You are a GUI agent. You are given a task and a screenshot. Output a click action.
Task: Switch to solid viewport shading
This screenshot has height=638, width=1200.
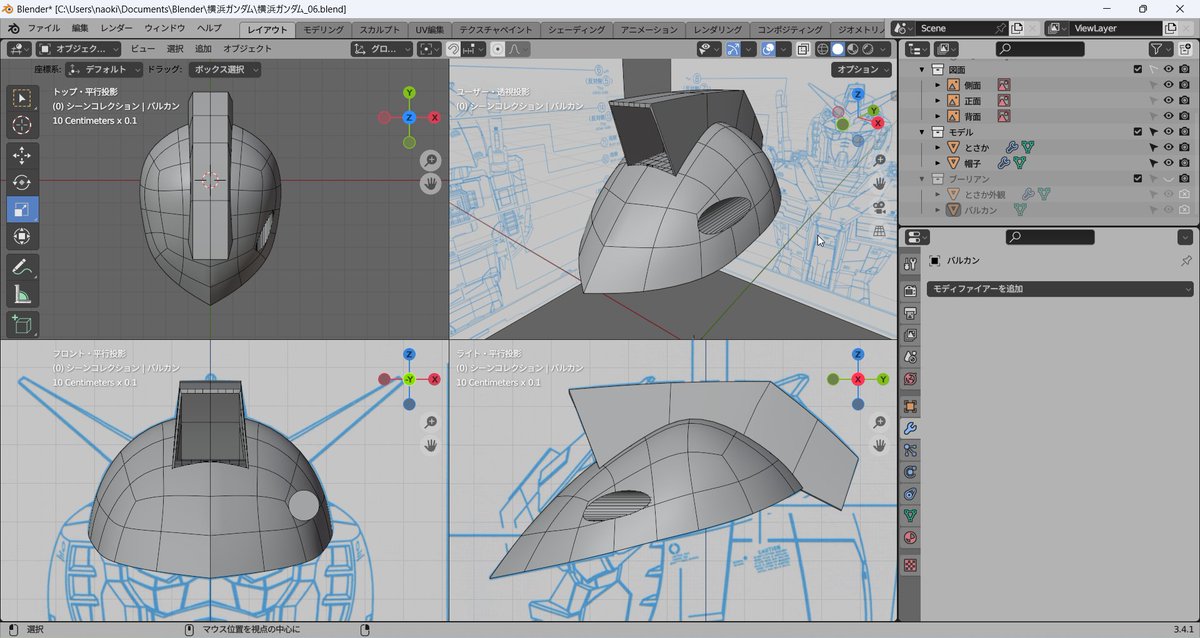(838, 48)
